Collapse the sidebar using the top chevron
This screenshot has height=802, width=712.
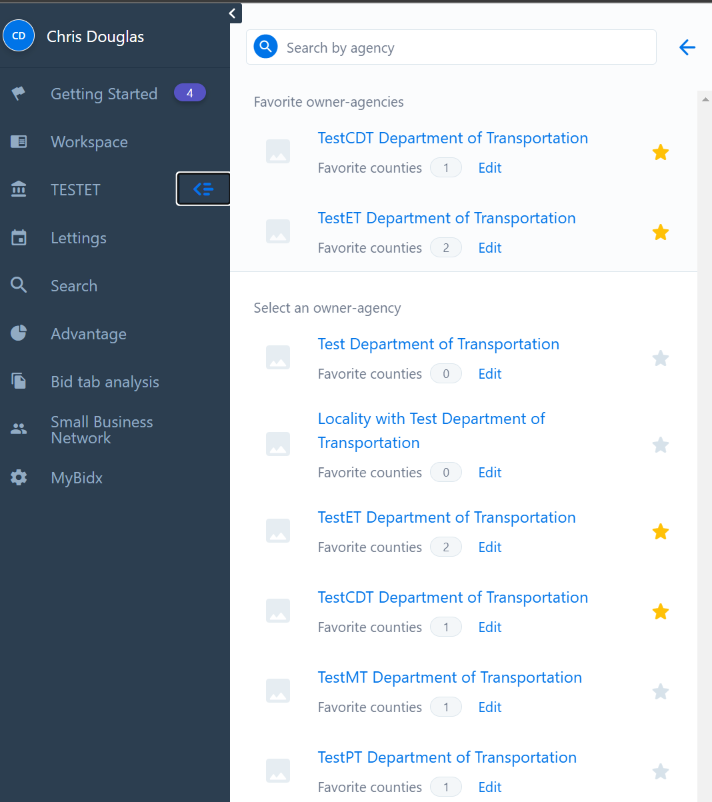click(x=233, y=13)
